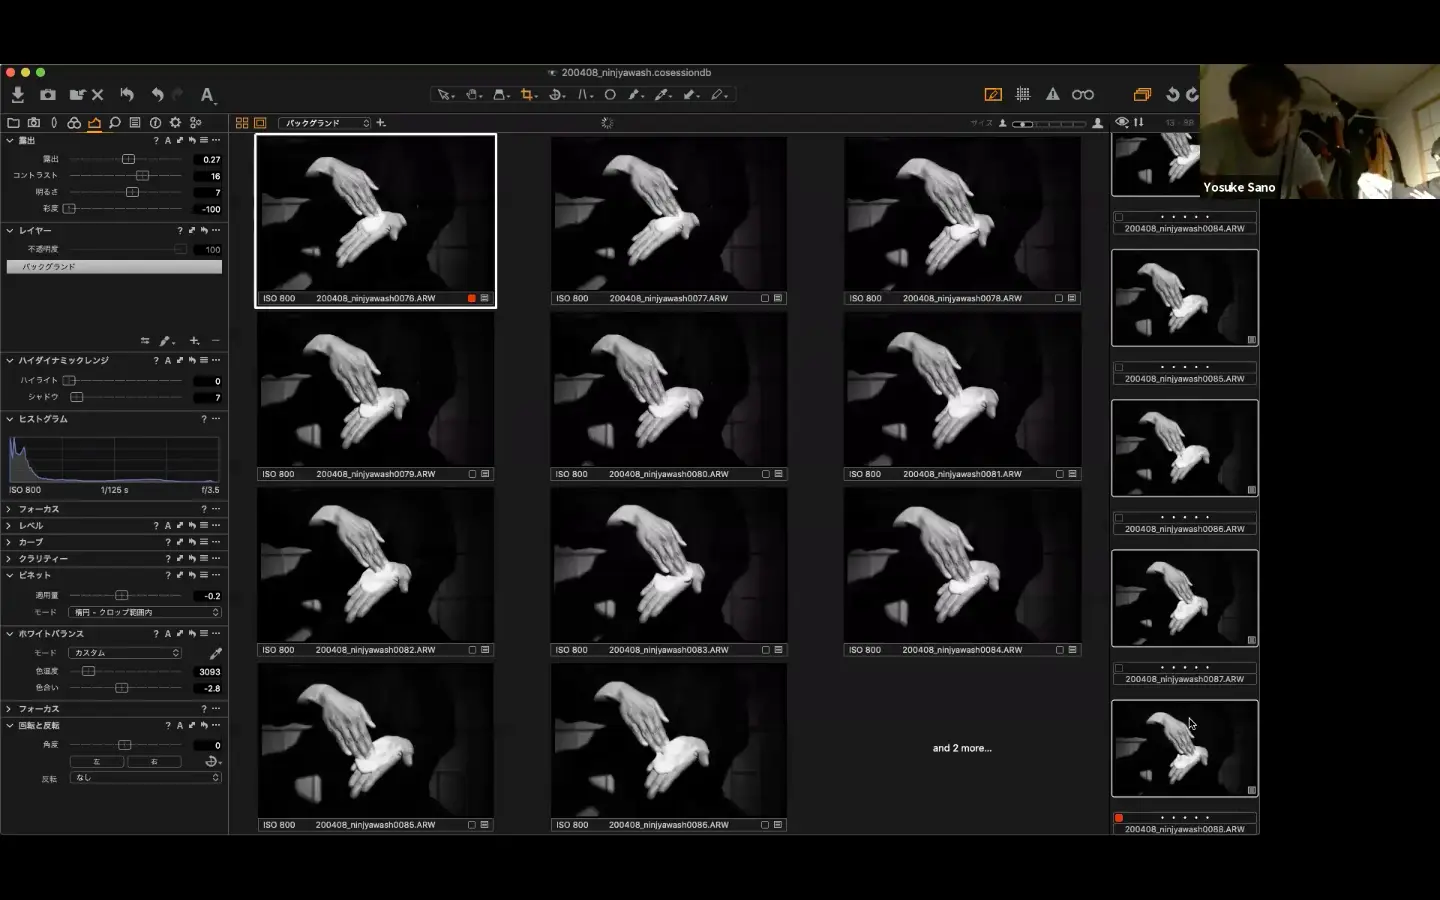Click auto-adjust 'A' on ホワイトバランス panel
This screenshot has width=1440, height=900.
click(x=168, y=634)
